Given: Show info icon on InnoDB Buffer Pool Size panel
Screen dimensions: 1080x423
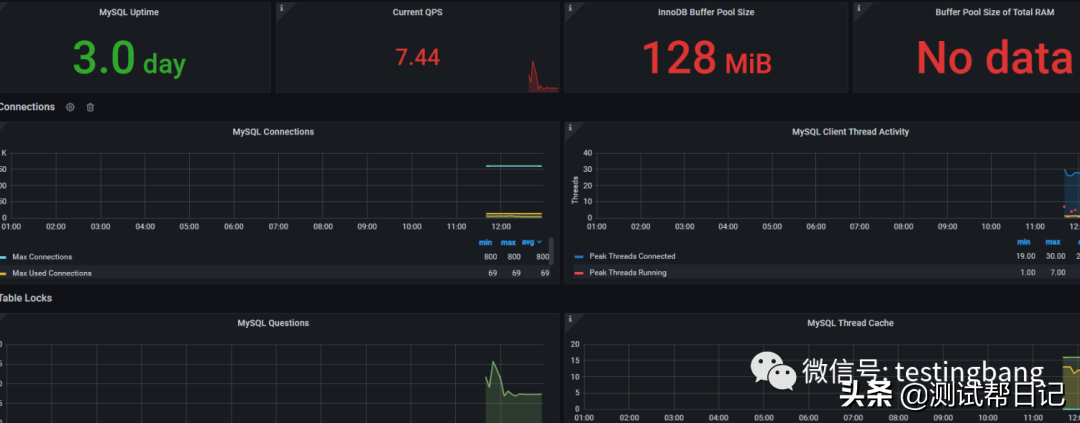Looking at the screenshot, I should tap(570, 8).
